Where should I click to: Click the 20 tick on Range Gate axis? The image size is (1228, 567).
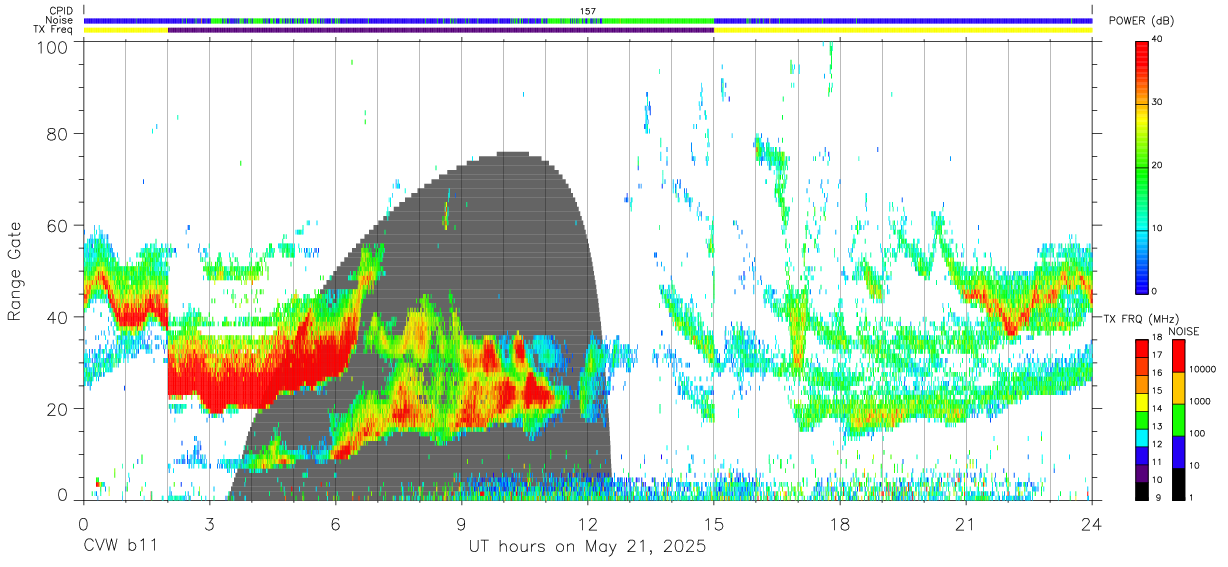point(58,409)
